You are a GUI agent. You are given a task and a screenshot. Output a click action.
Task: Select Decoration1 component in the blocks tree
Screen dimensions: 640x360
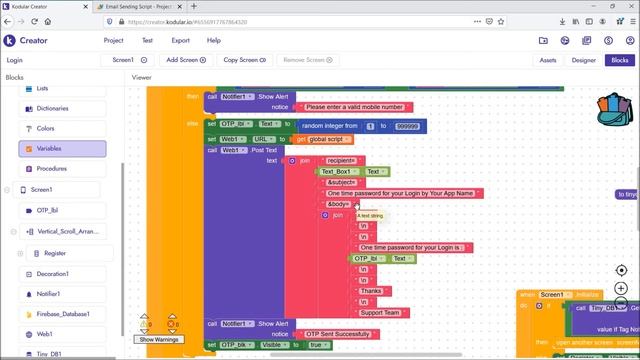(x=62, y=274)
